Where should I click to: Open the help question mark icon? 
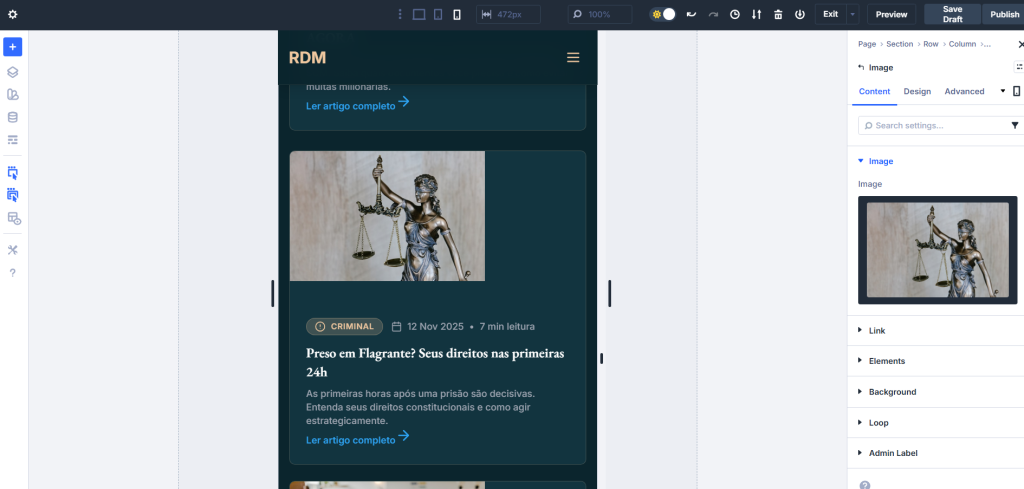point(12,273)
